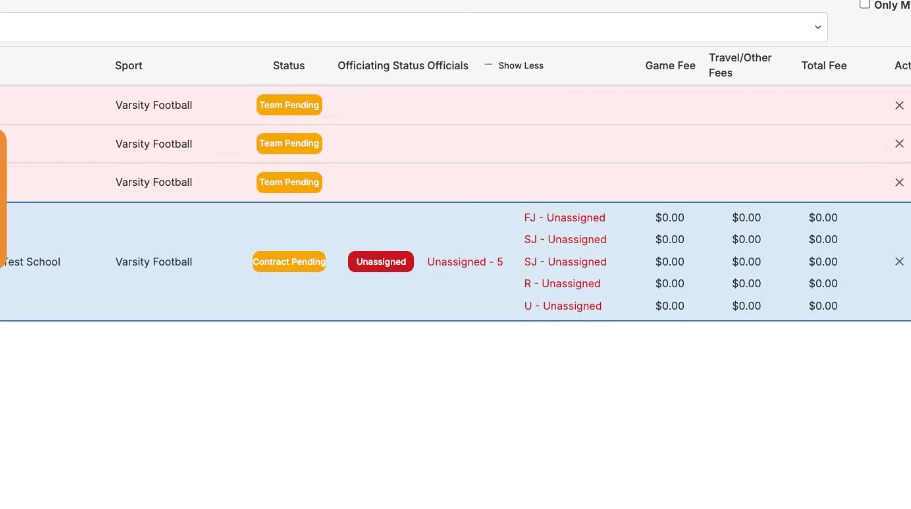Open the 'Unassigned - 5' officials link

pos(465,262)
